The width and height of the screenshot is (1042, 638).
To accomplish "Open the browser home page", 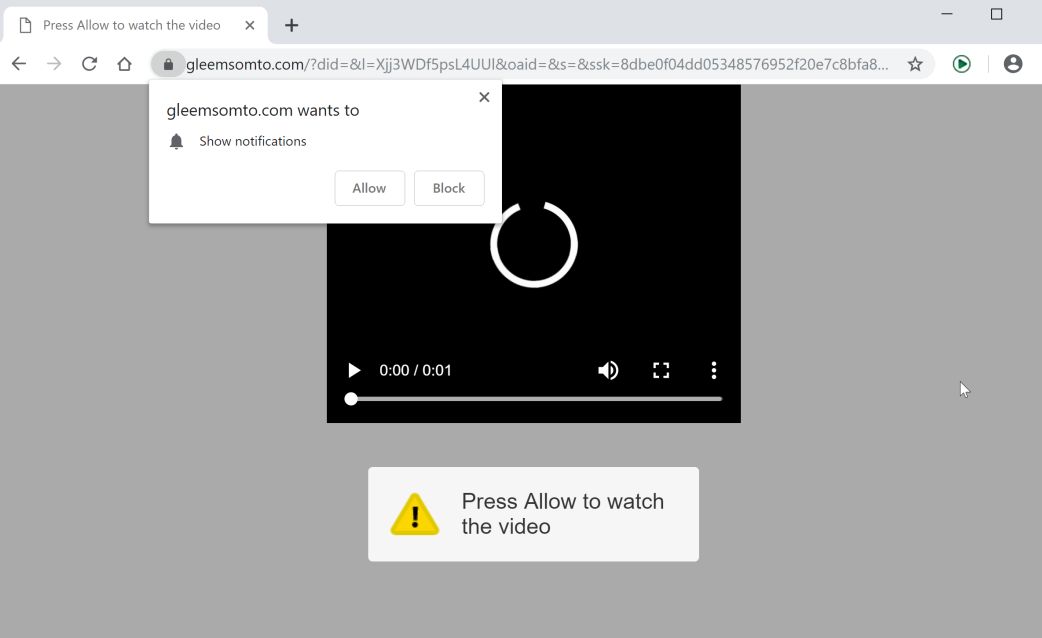I will [123, 63].
